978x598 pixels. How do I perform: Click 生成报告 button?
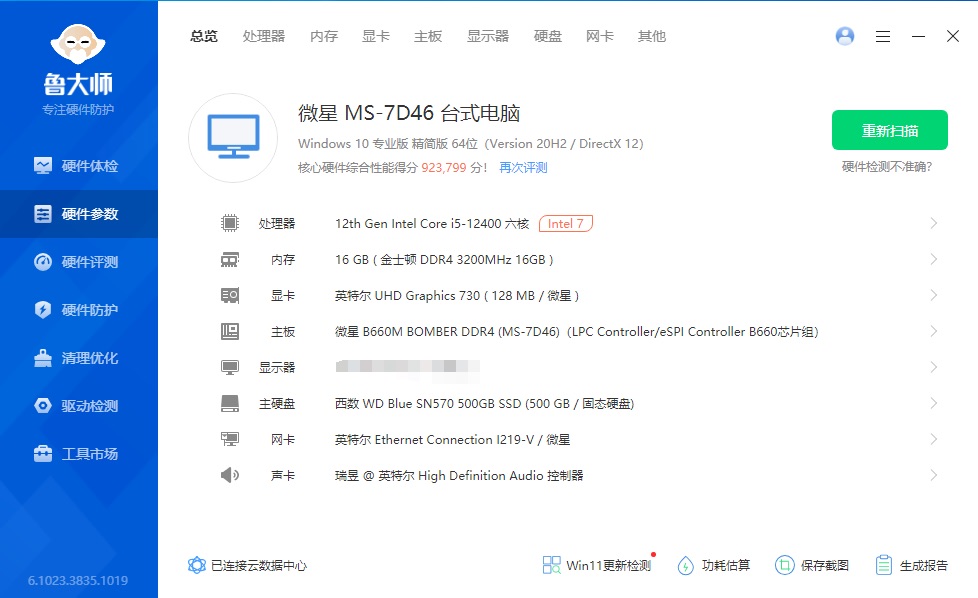point(911,566)
